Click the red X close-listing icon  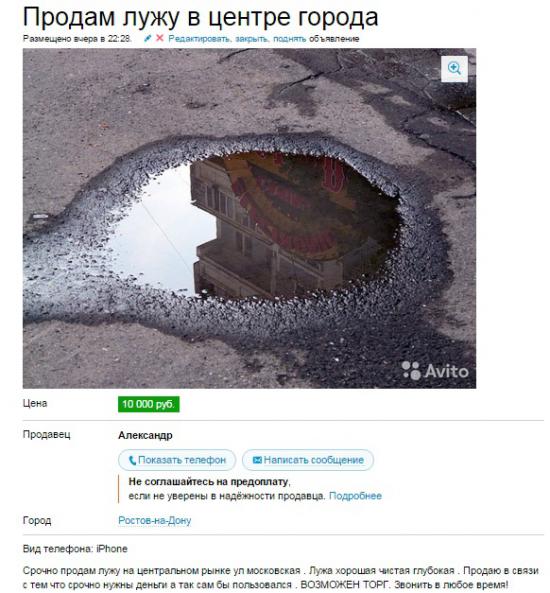[160, 38]
